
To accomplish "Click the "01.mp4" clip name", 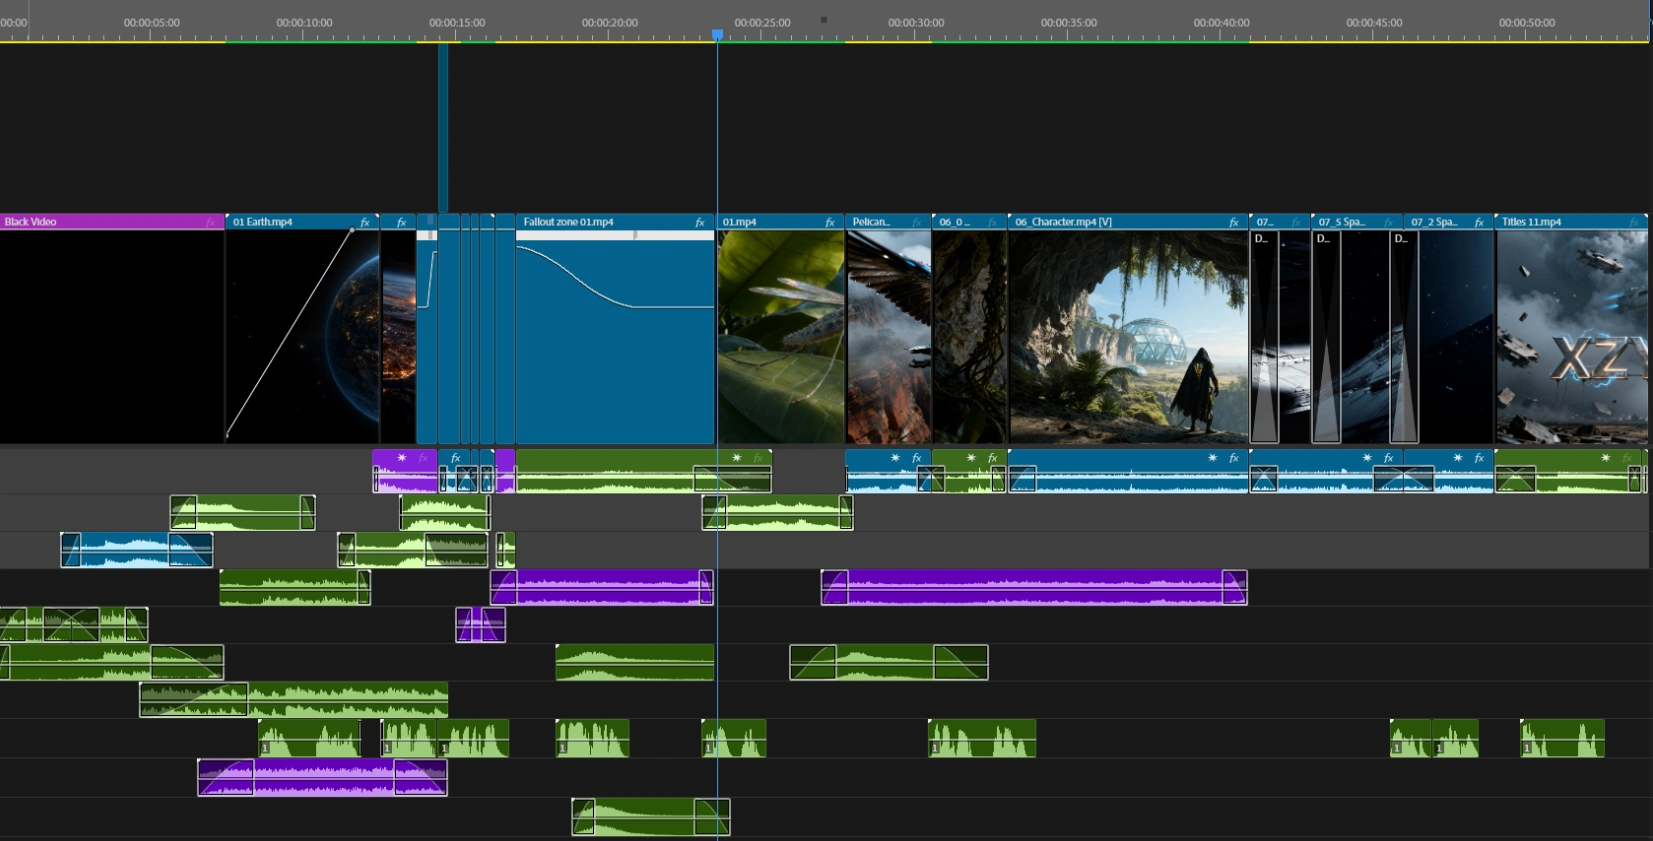I will coord(739,222).
